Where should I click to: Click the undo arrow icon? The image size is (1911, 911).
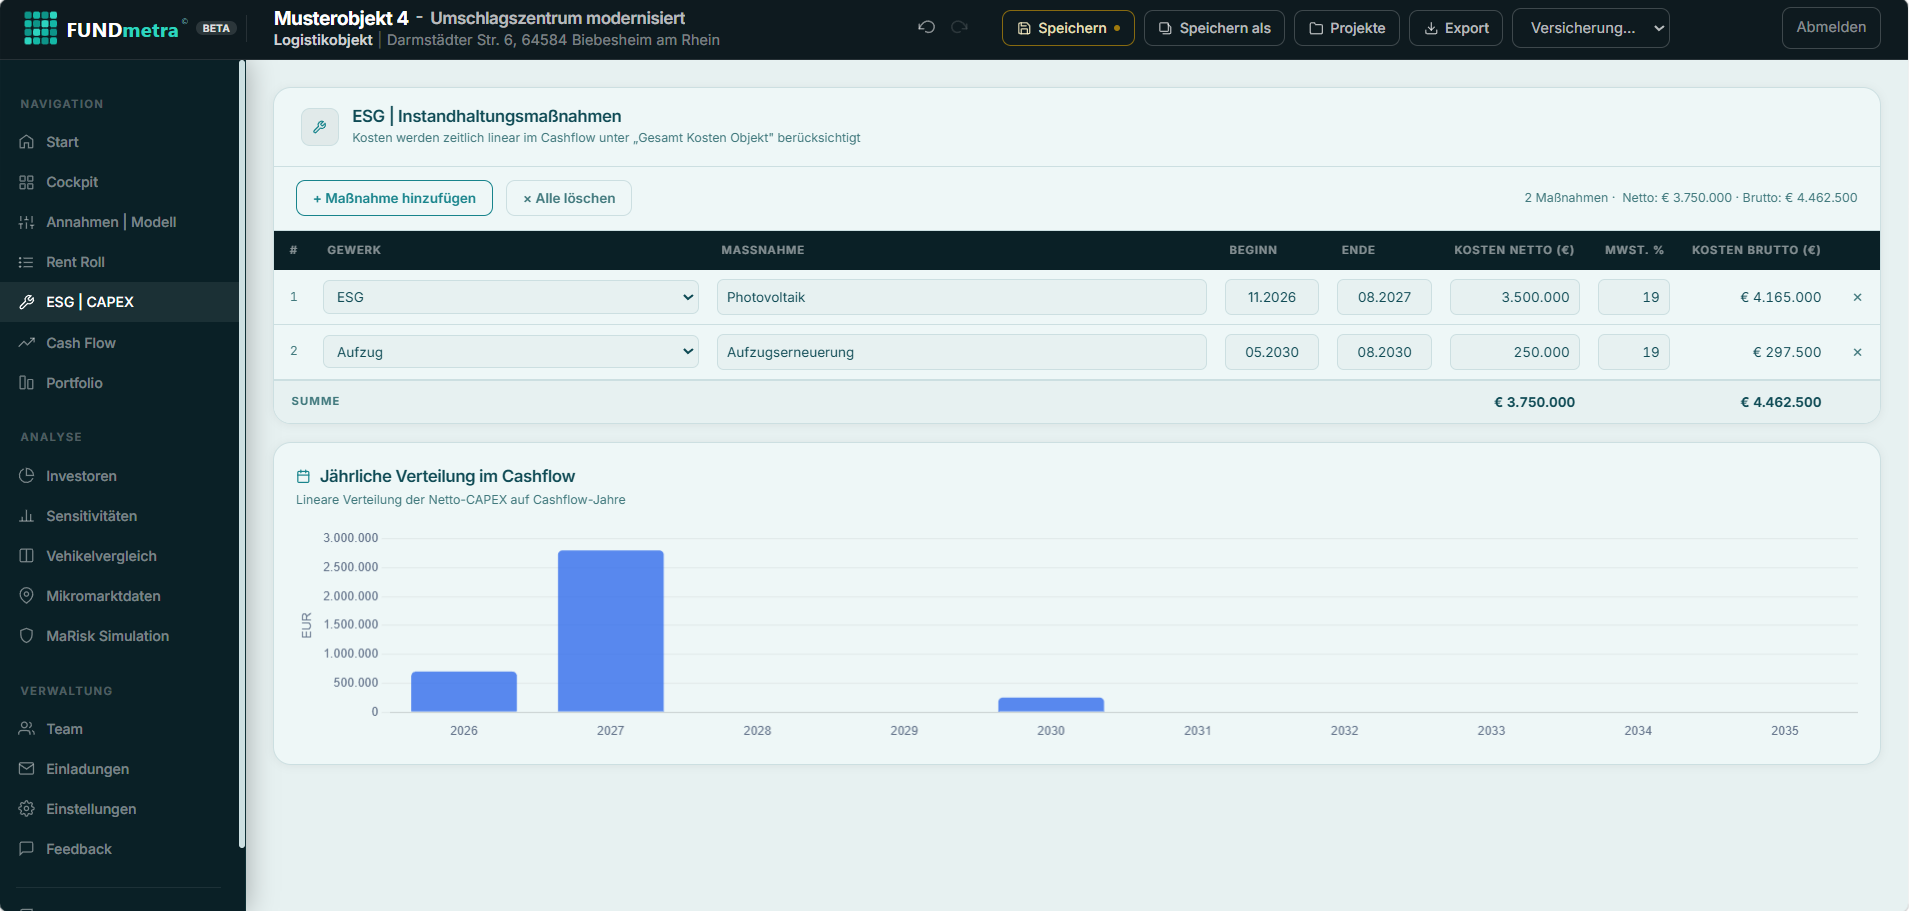pos(926,27)
